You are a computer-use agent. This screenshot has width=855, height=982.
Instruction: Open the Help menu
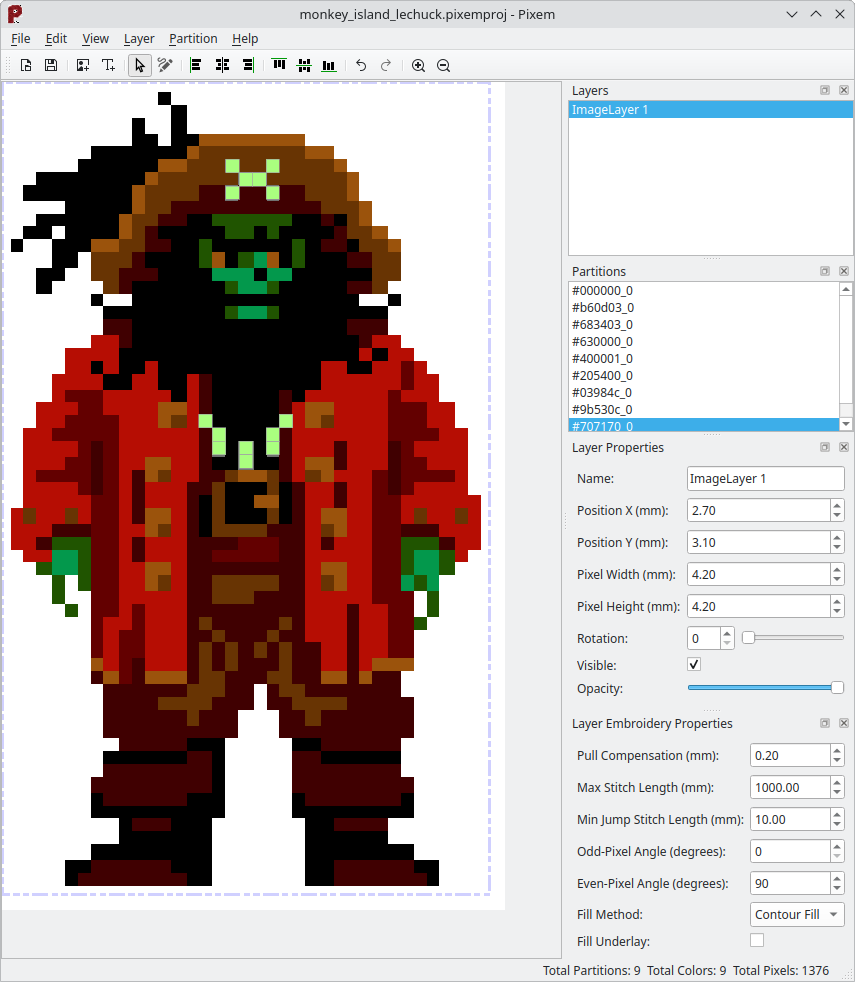245,39
